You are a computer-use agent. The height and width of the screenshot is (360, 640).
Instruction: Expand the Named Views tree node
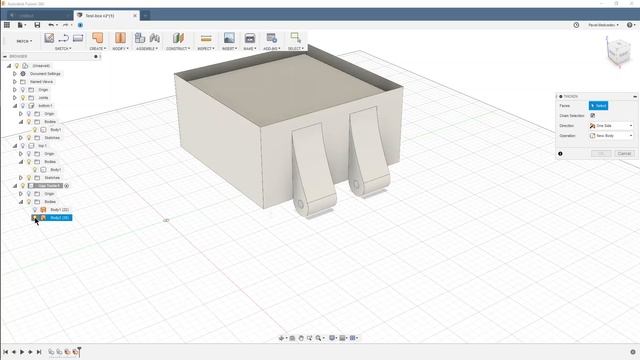click(x=15, y=82)
